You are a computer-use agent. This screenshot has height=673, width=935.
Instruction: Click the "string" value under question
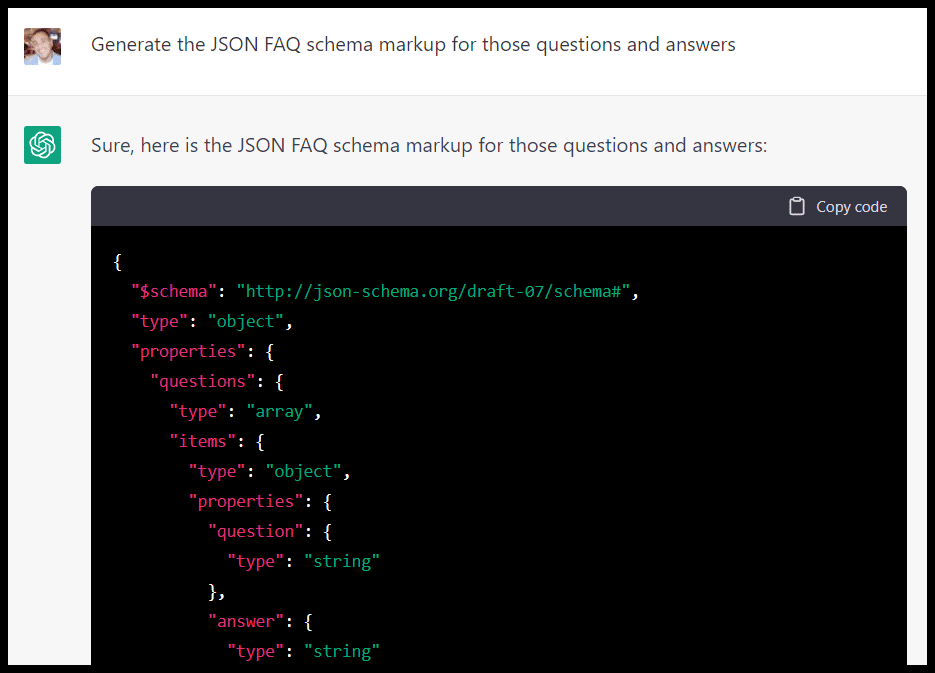341,561
